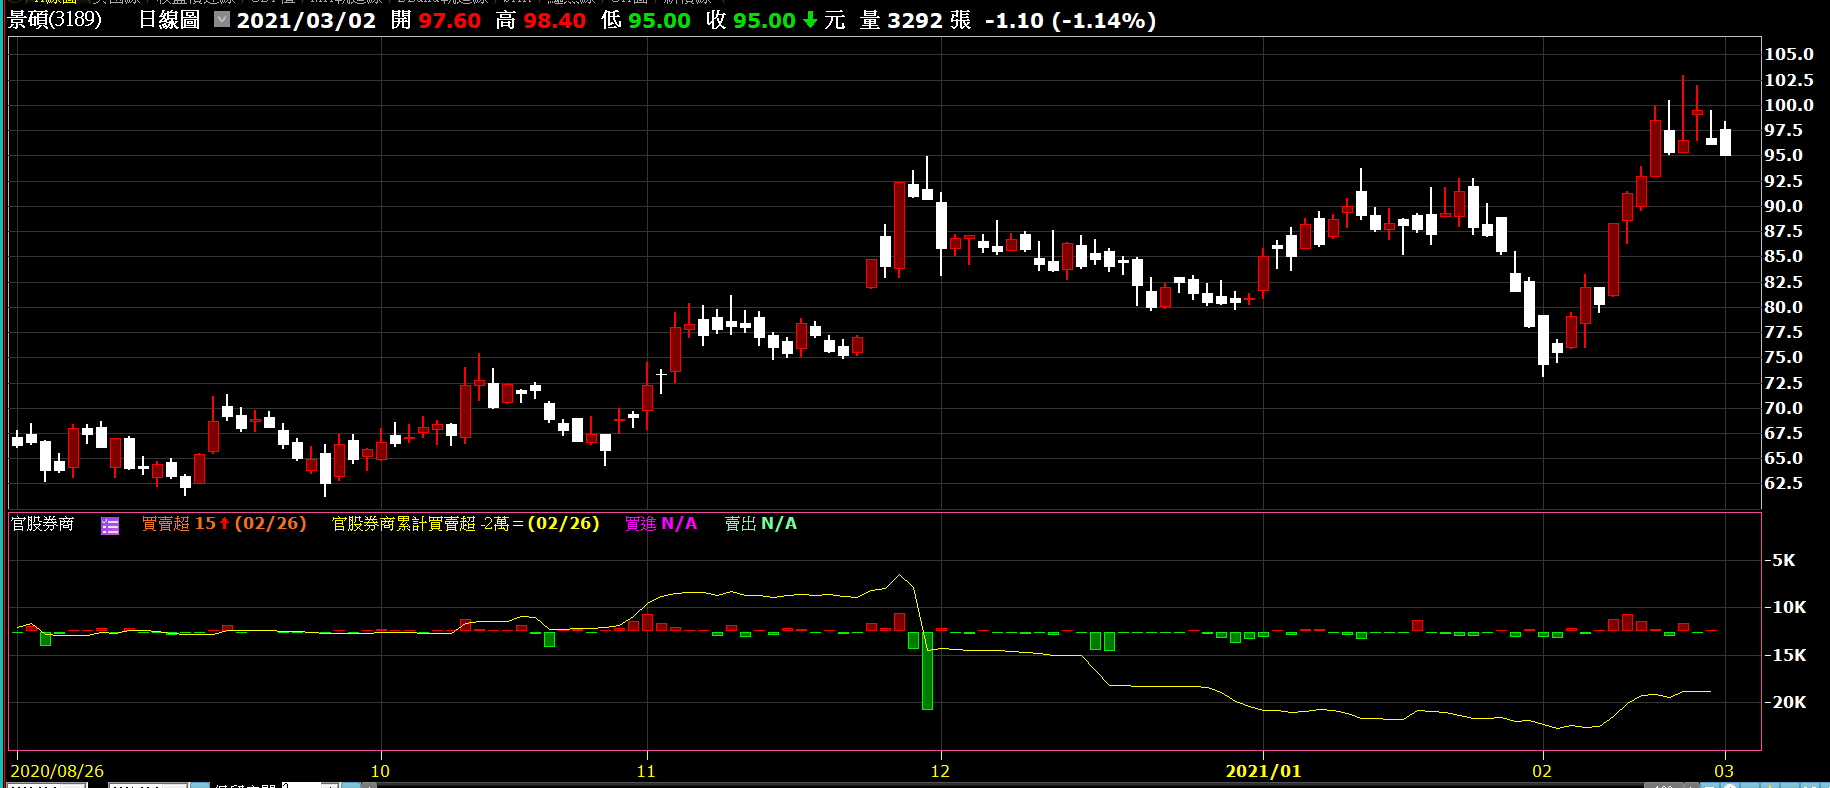Click the 官股券商 indicator label

[42, 524]
